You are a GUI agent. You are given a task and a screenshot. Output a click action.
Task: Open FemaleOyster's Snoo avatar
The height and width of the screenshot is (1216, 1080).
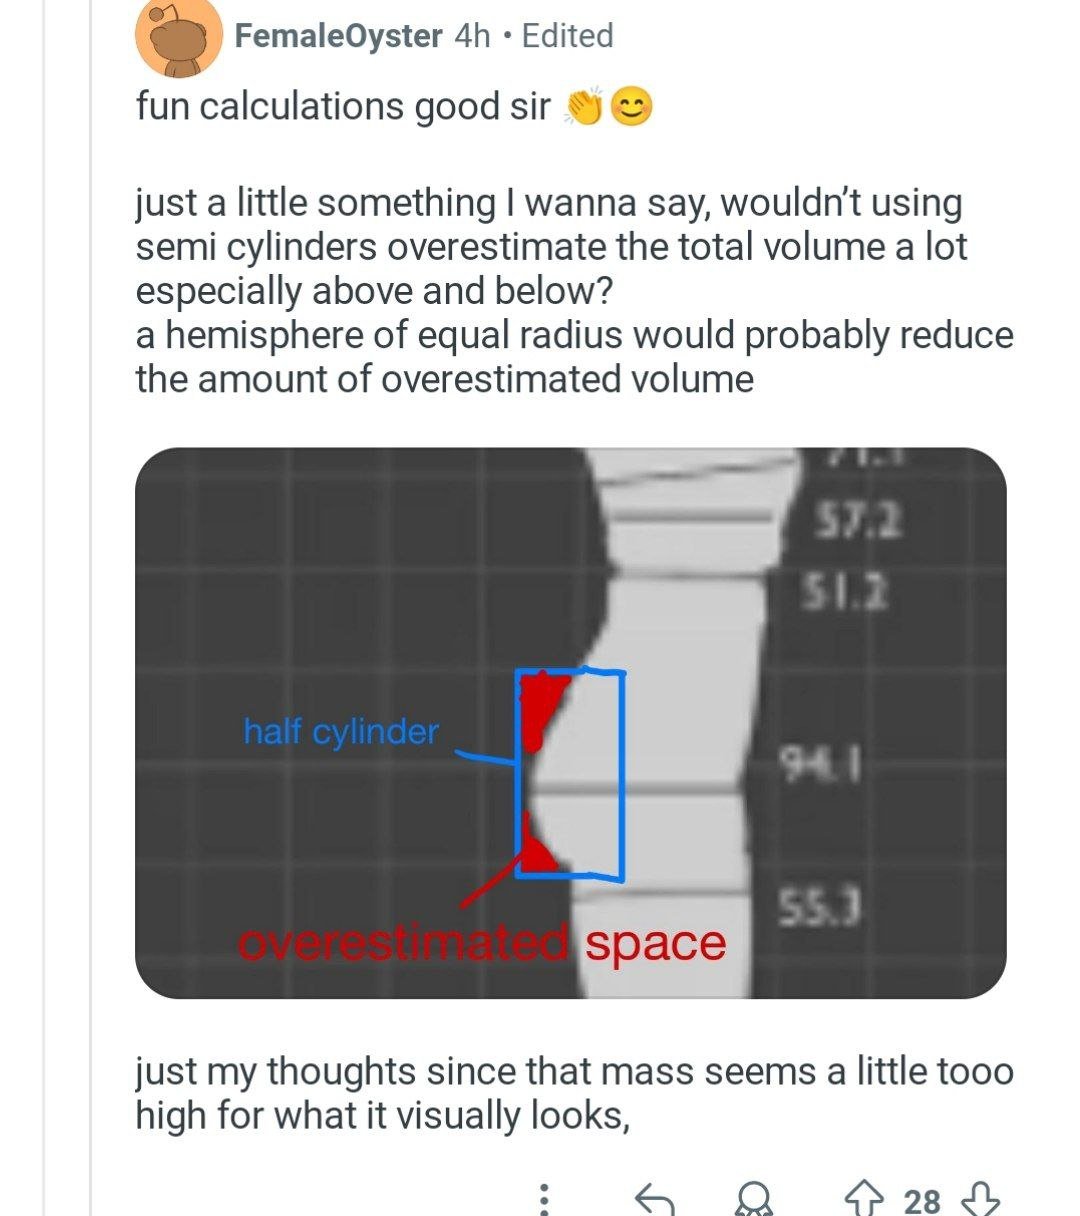click(179, 38)
